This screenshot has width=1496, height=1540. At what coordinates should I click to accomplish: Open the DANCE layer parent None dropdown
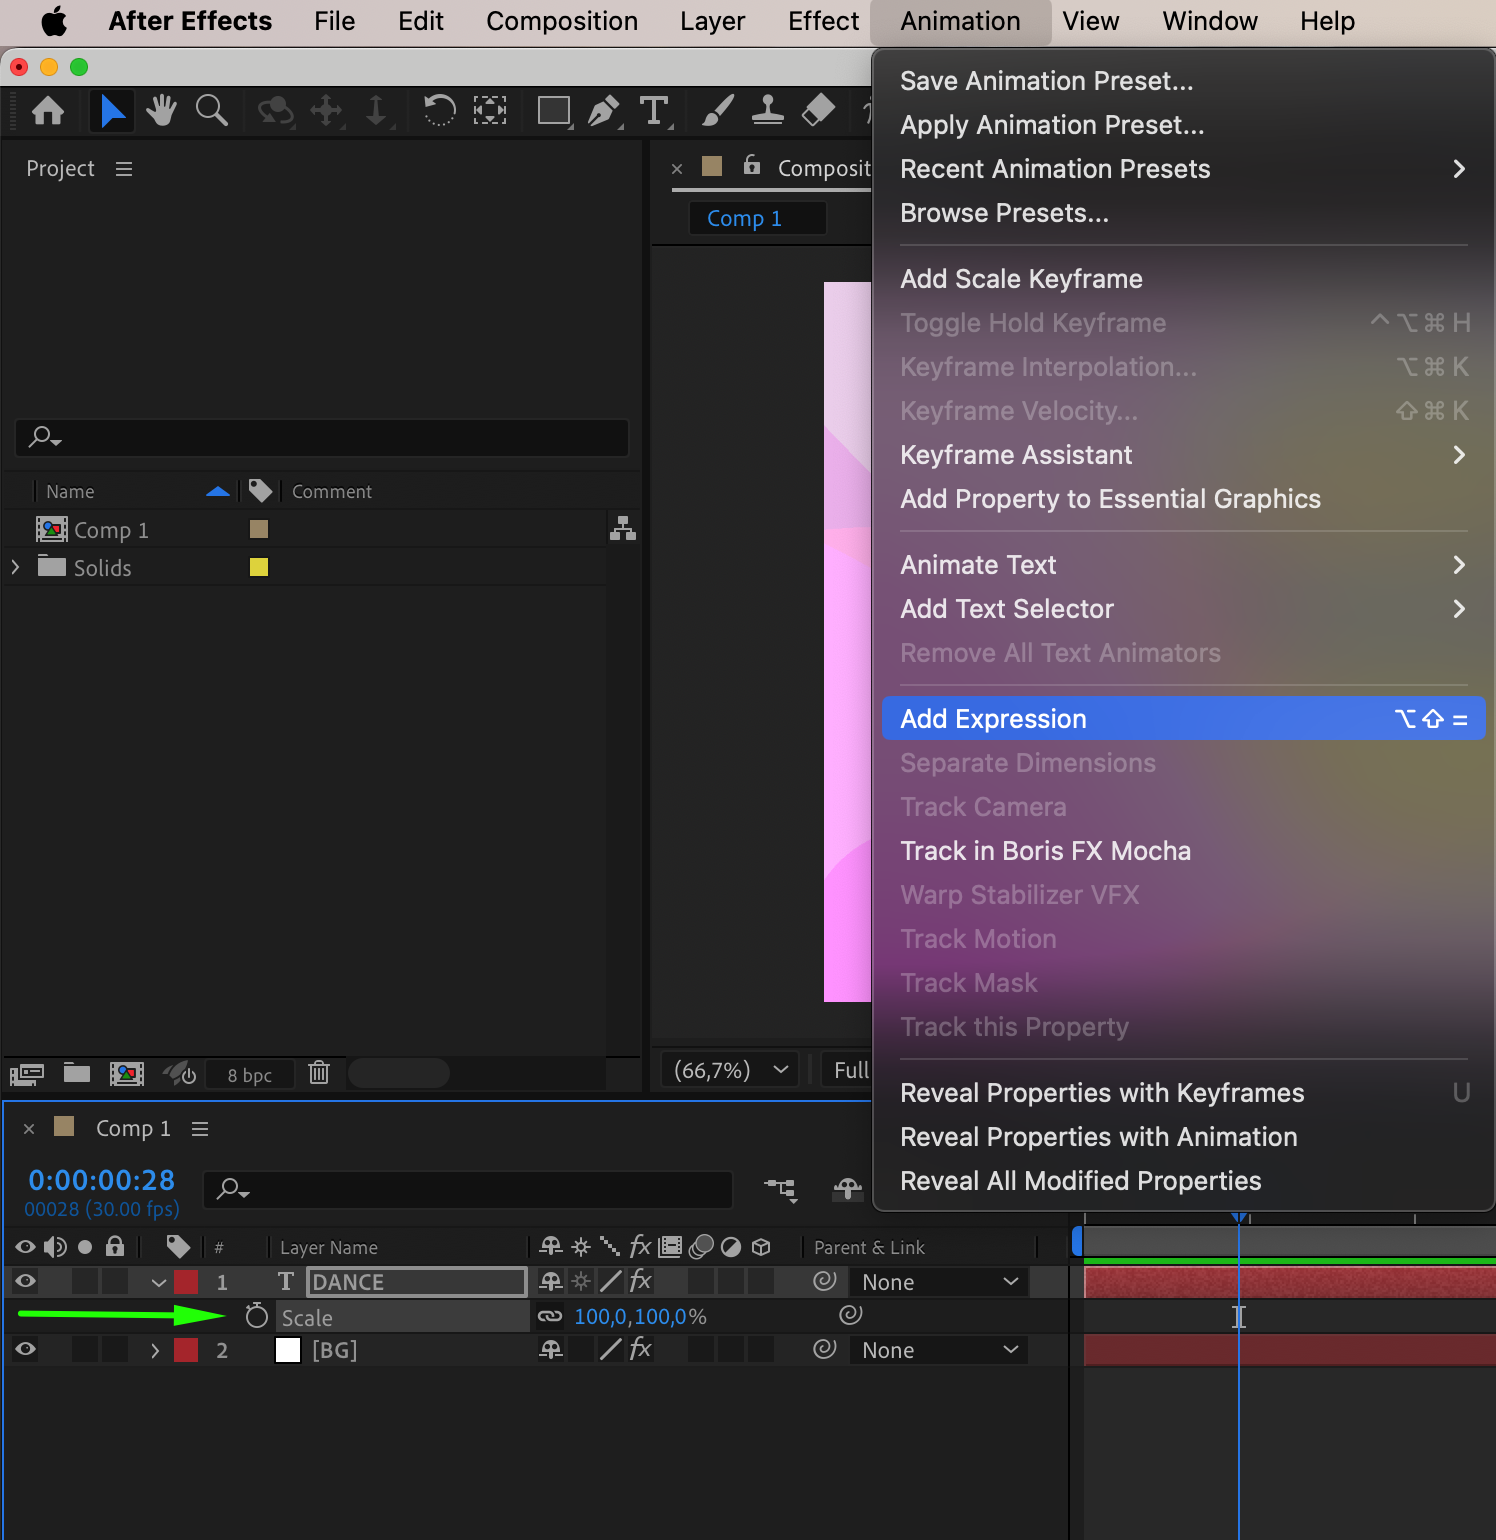(x=938, y=1282)
